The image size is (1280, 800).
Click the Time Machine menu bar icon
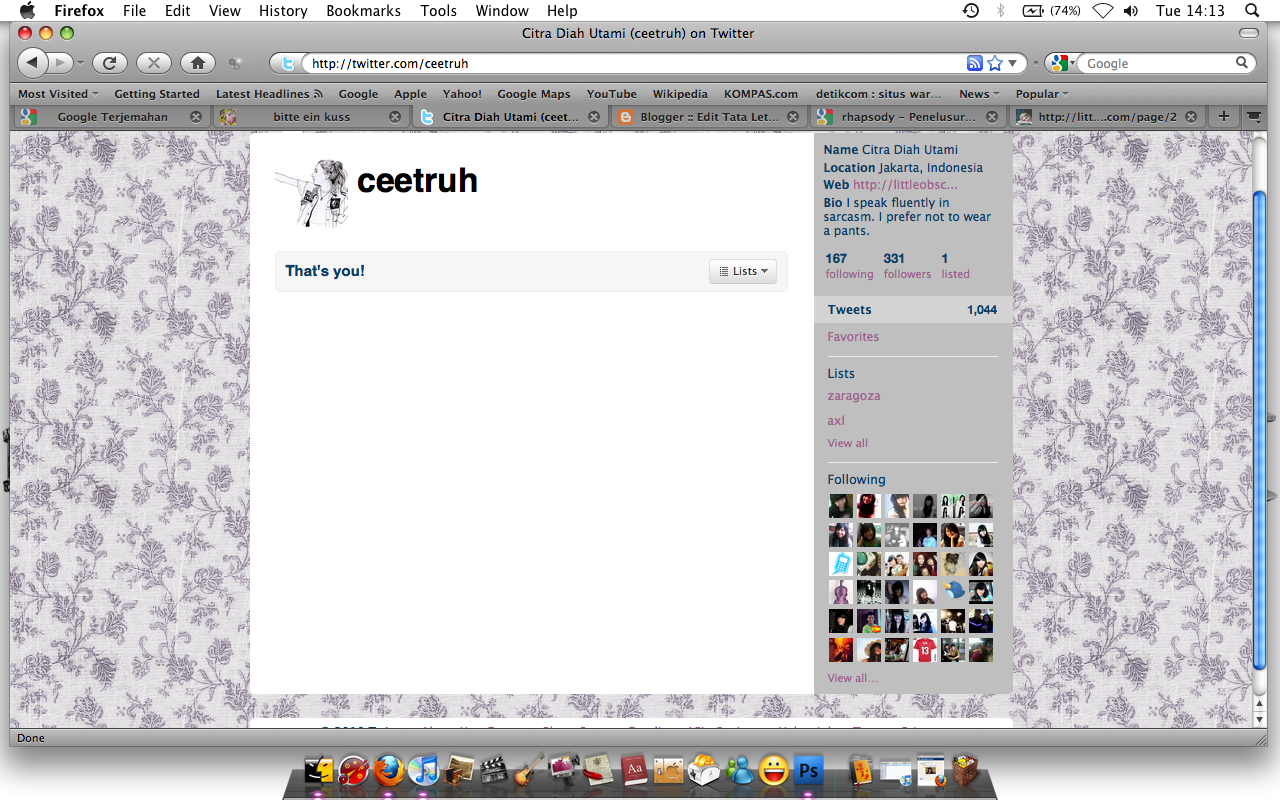(971, 11)
